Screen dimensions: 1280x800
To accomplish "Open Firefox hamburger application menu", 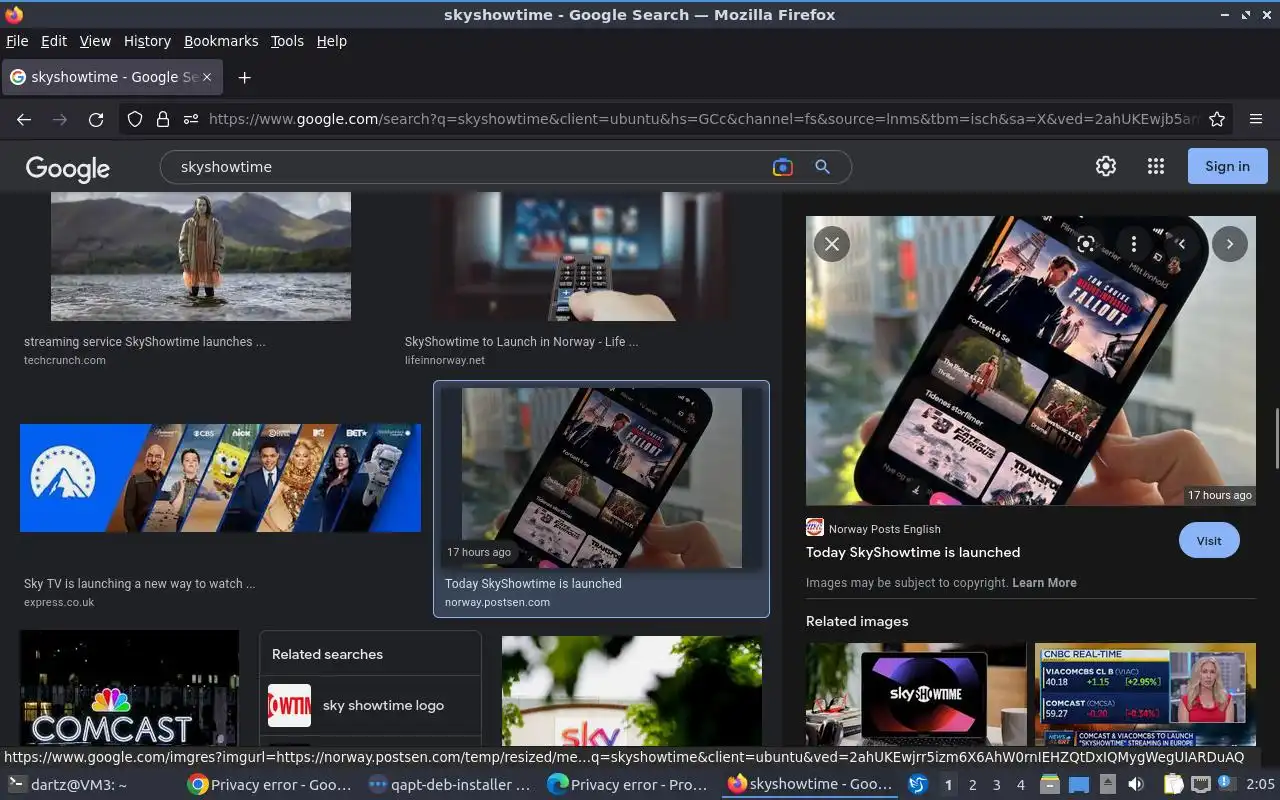I will (1256, 120).
